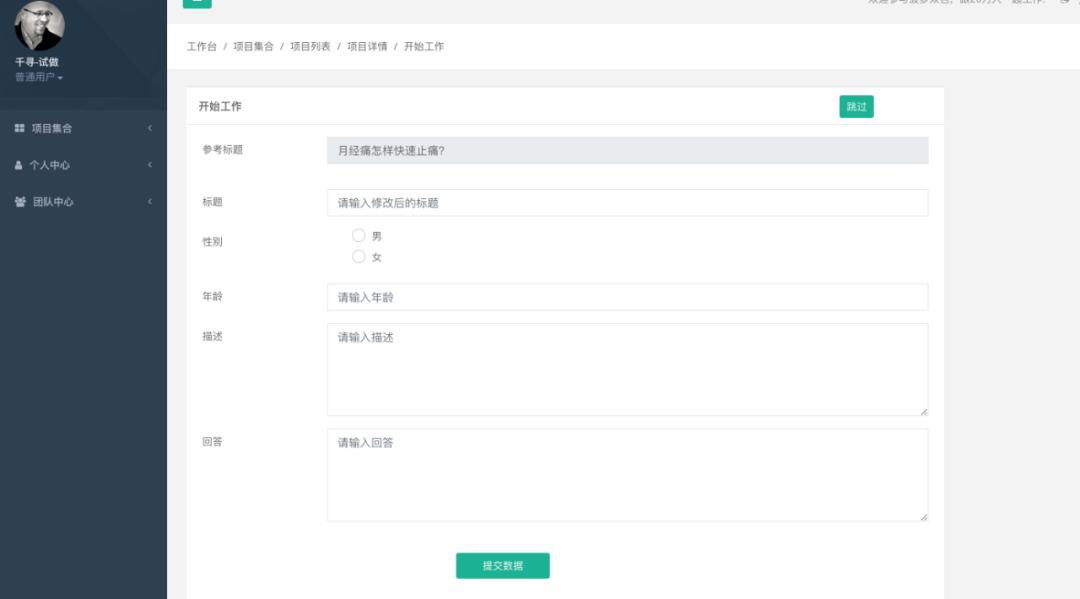Click the 回答 textarea resize handle
The image size is (1080, 599).
(924, 517)
